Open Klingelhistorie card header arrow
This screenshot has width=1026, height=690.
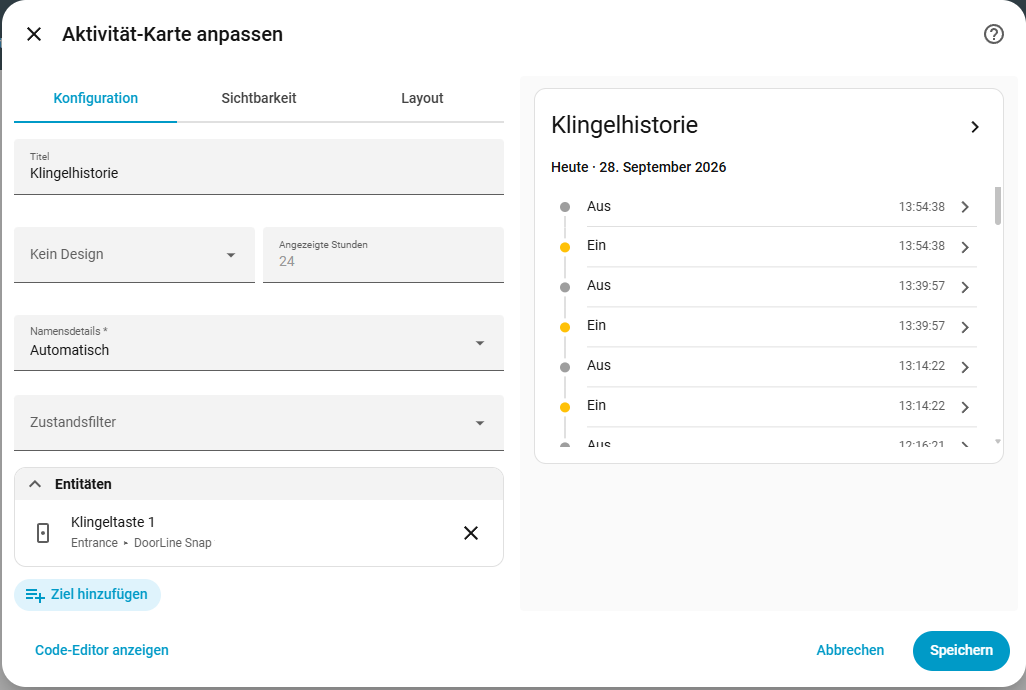974,127
